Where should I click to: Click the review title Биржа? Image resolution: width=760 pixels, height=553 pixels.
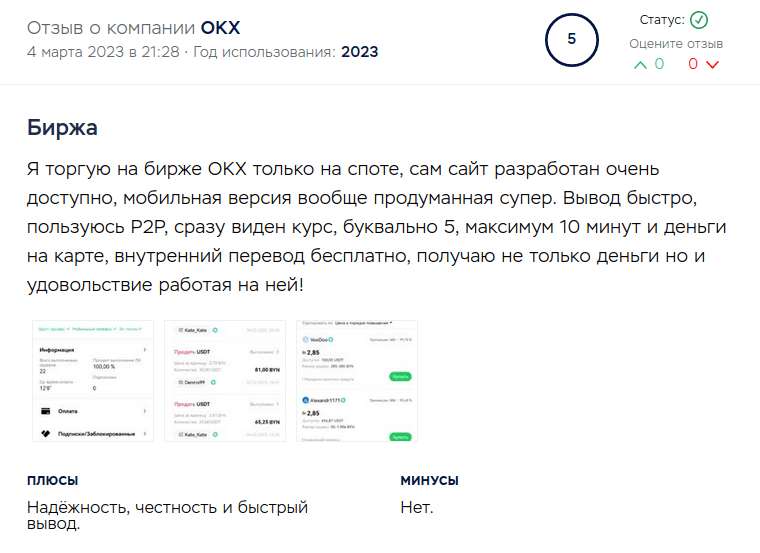(x=62, y=129)
